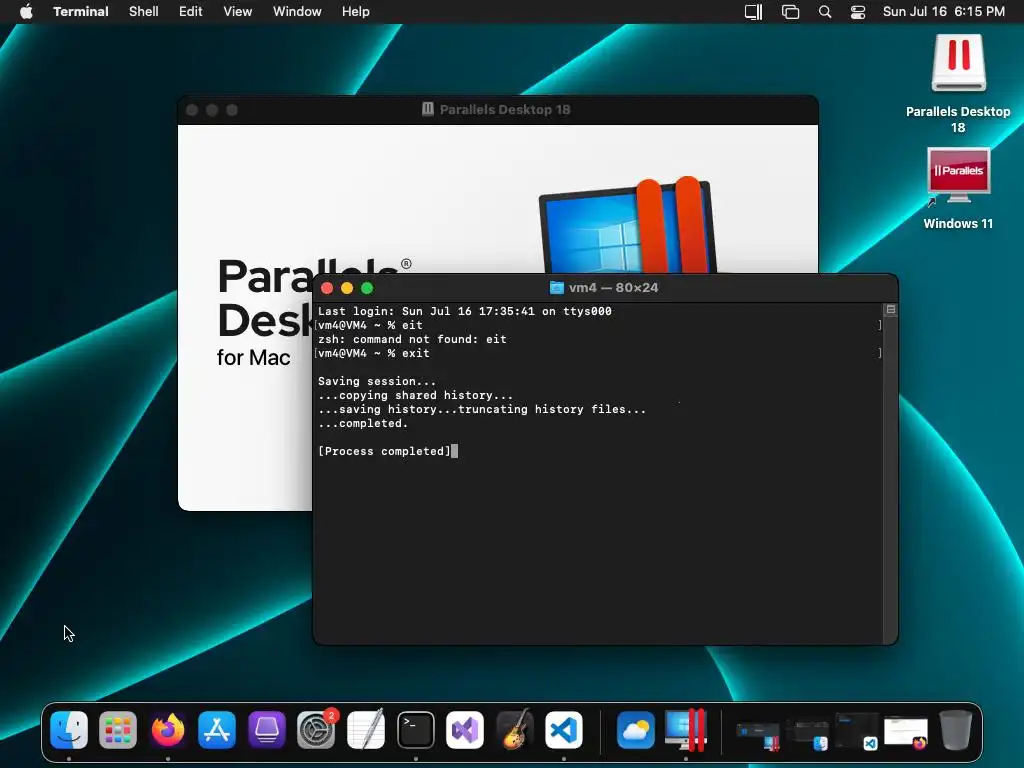
Task: Restore minimized Parallels window in the Dock
Action: click(x=758, y=734)
